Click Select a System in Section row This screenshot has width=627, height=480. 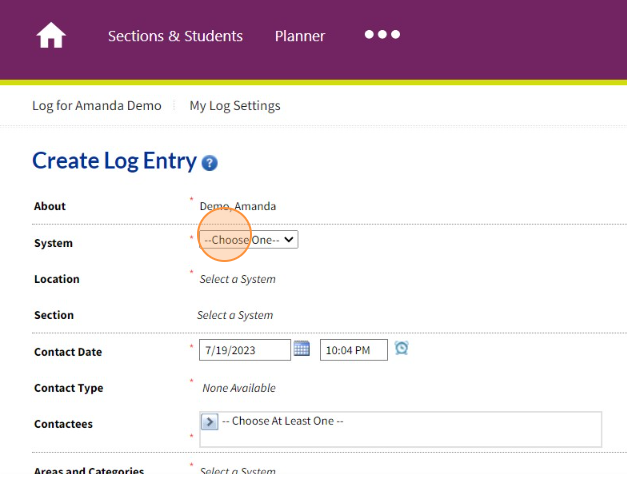(235, 315)
